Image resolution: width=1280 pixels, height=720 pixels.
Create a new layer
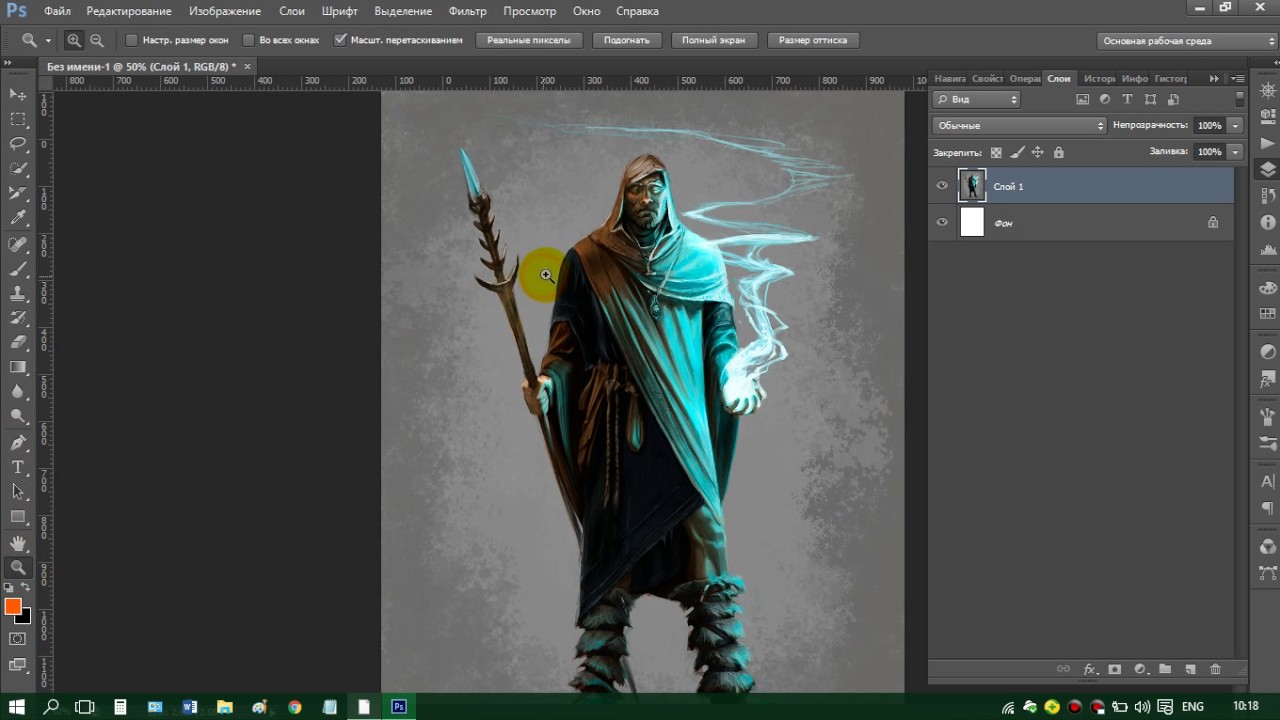pos(1190,669)
